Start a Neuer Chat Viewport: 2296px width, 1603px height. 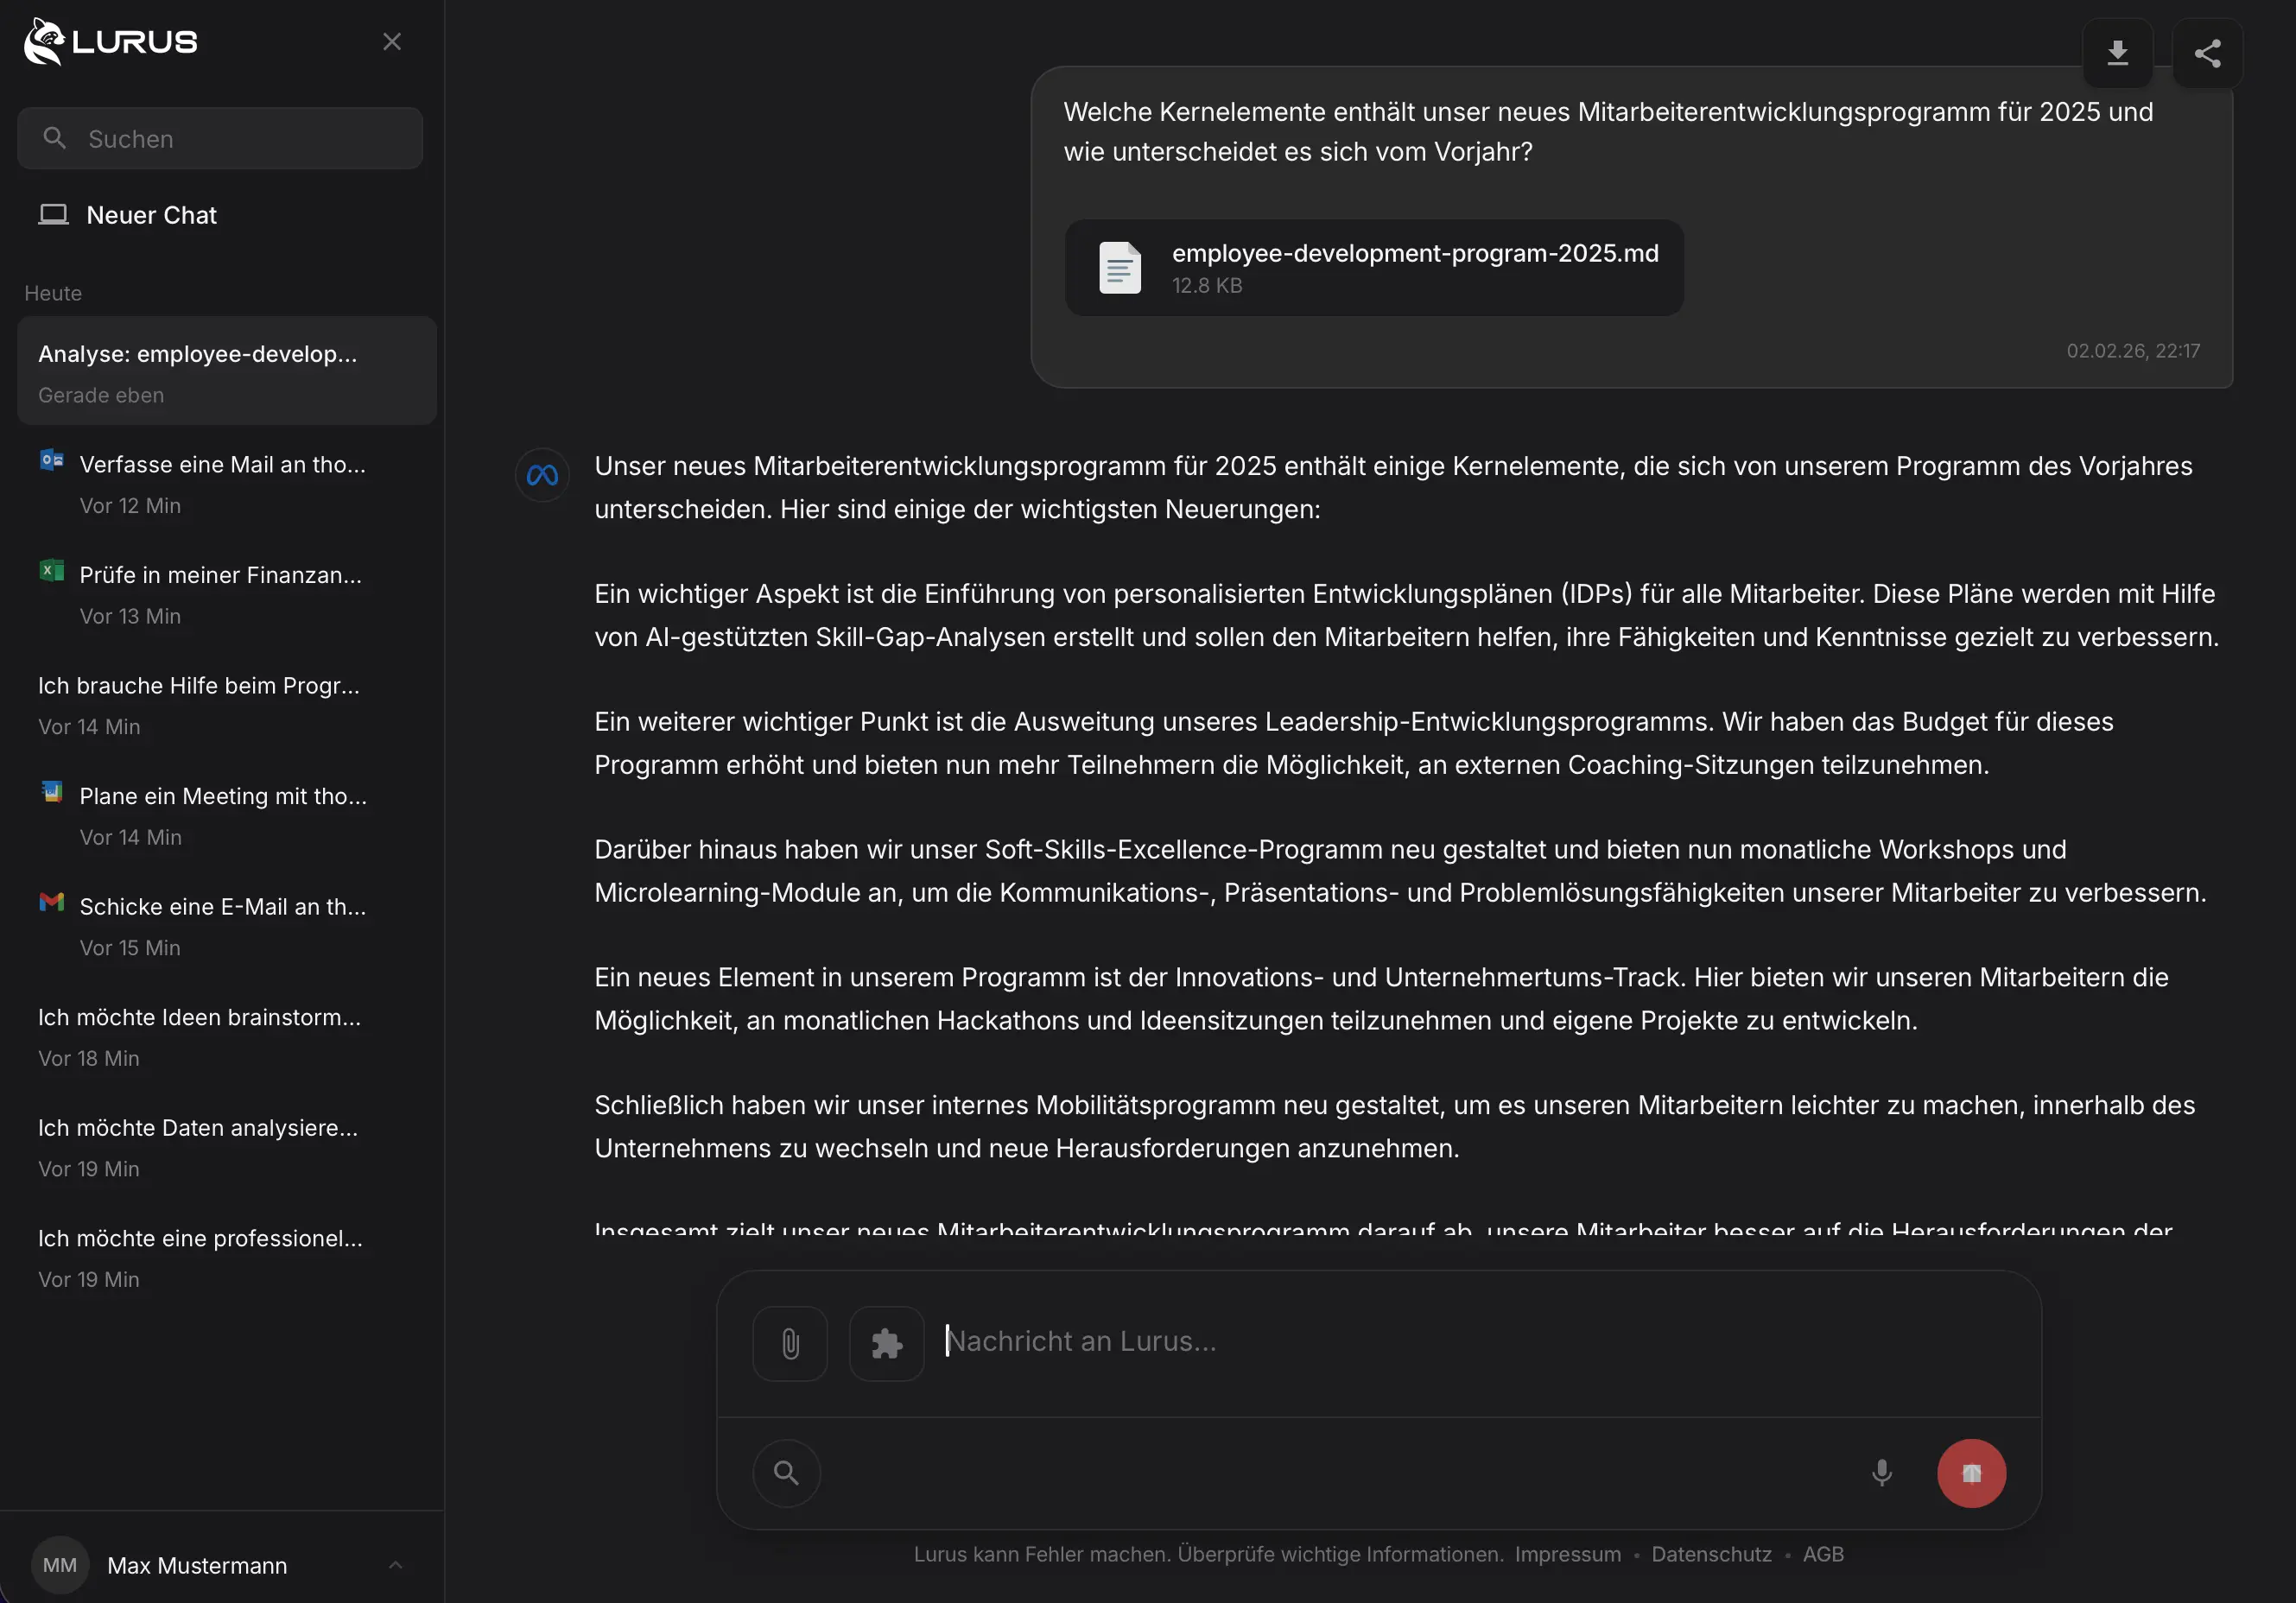pyautogui.click(x=150, y=215)
